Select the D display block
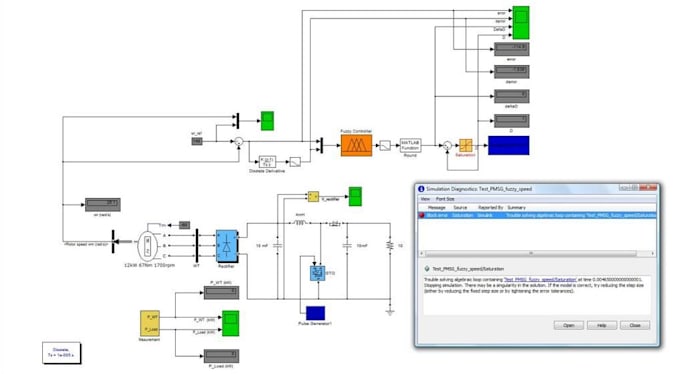This screenshot has width=680, height=374. click(x=512, y=121)
